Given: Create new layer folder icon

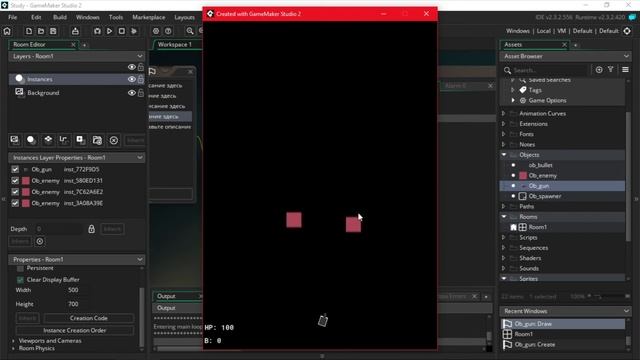Looking at the screenshot, I should tap(97, 140).
